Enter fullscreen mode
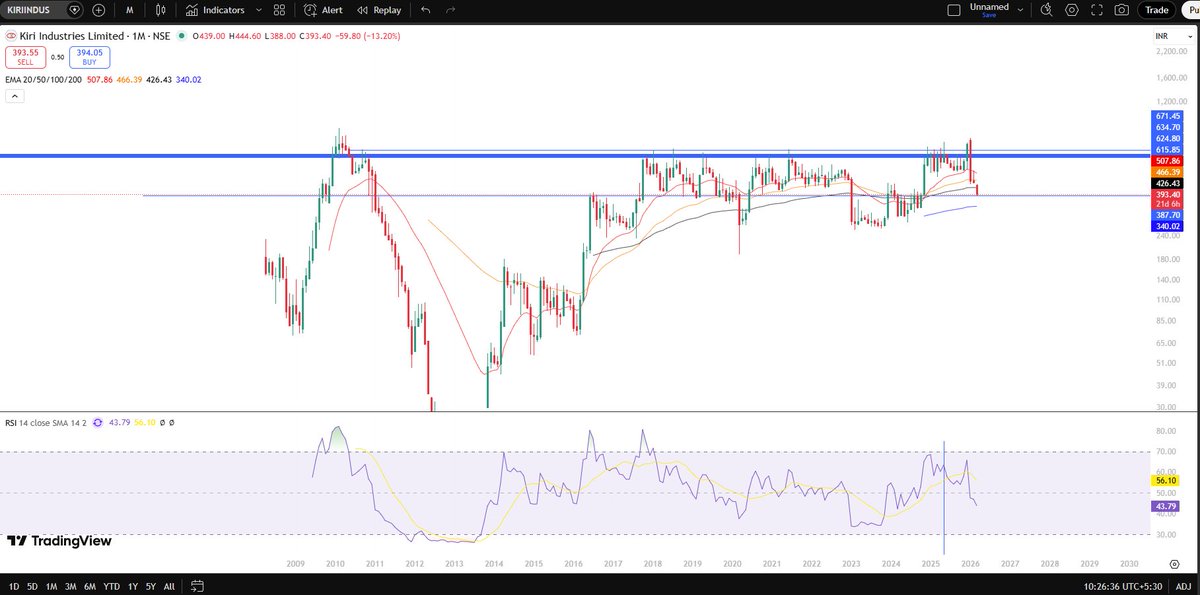 [x=1098, y=10]
